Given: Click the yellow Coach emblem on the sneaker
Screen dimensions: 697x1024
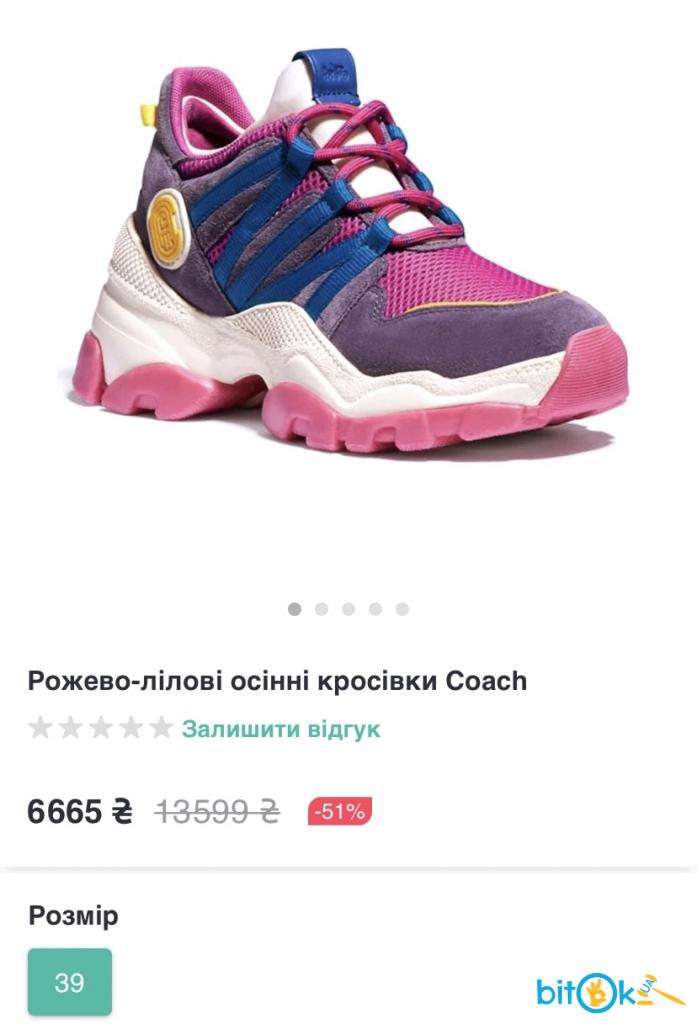Looking at the screenshot, I should (167, 226).
